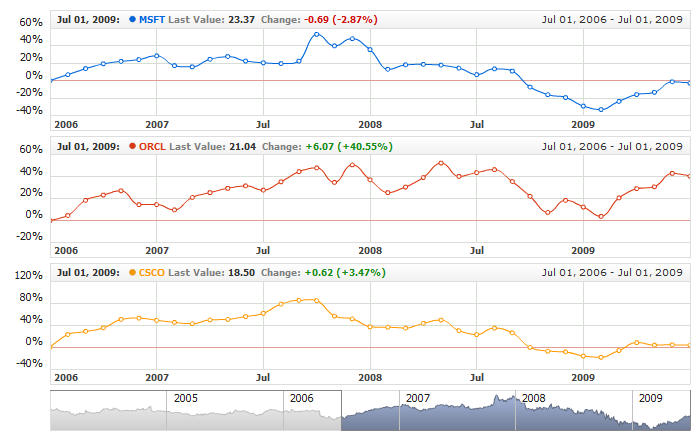Toggle the MSFT series legend label
The image size is (700, 440).
coord(152,19)
